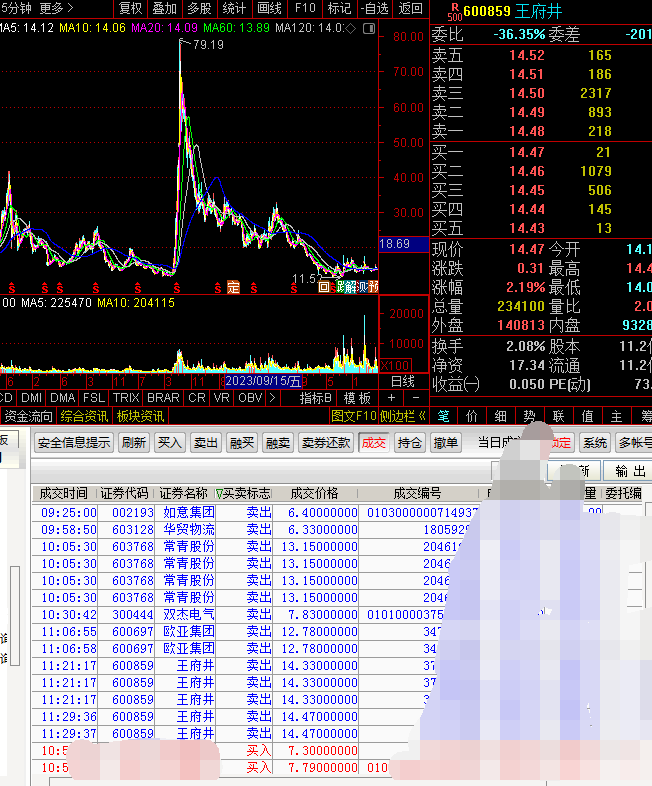Click the 系统 system button
The width and height of the screenshot is (652, 786).
point(595,443)
